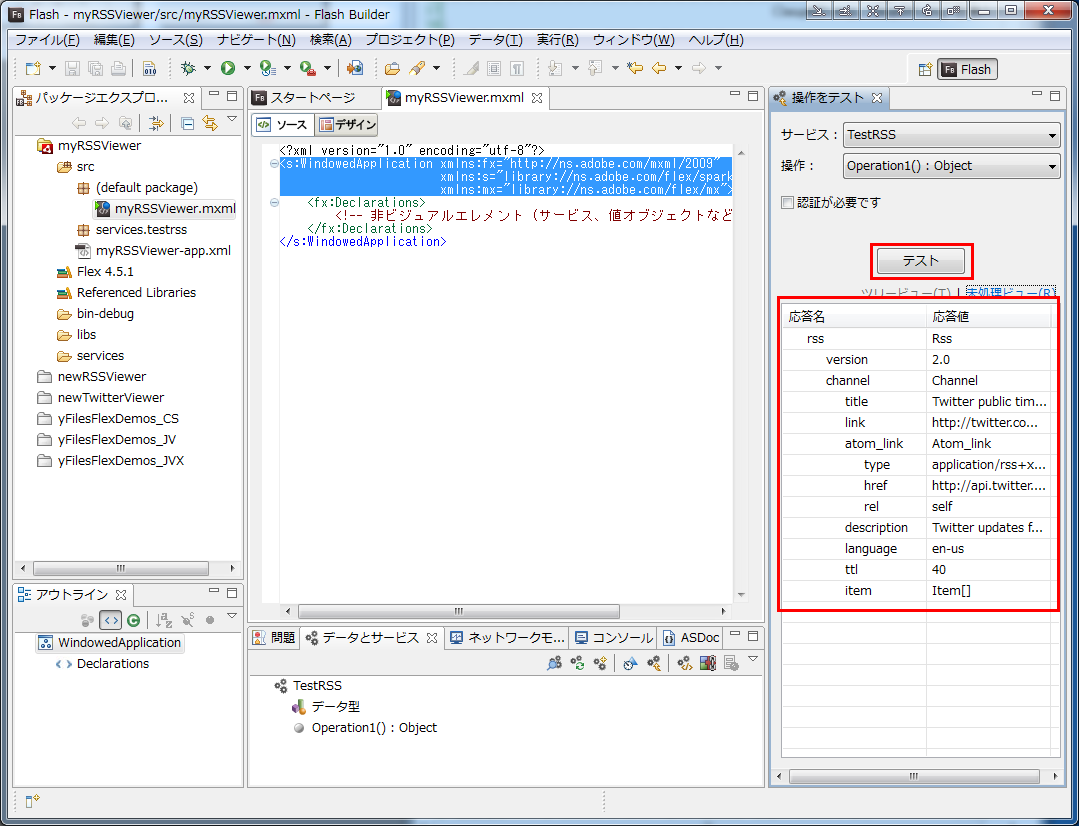This screenshot has width=1079, height=826.
Task: Open Outline view menu triangle
Action: coord(232,616)
